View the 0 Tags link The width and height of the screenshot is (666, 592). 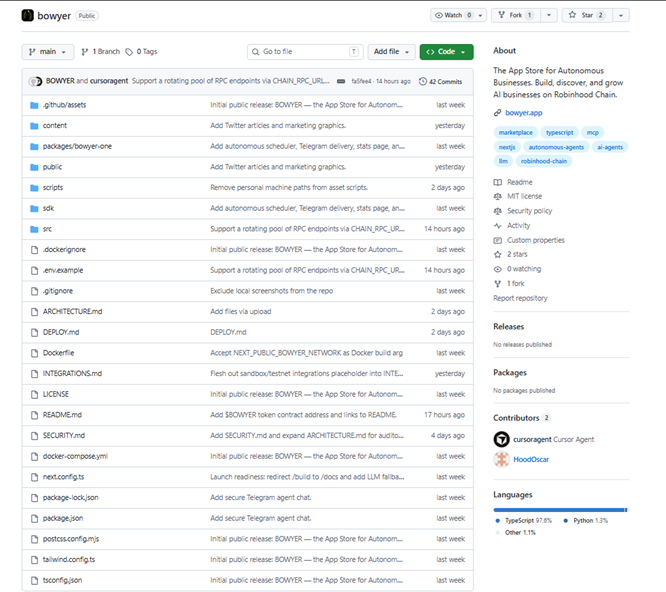141,52
